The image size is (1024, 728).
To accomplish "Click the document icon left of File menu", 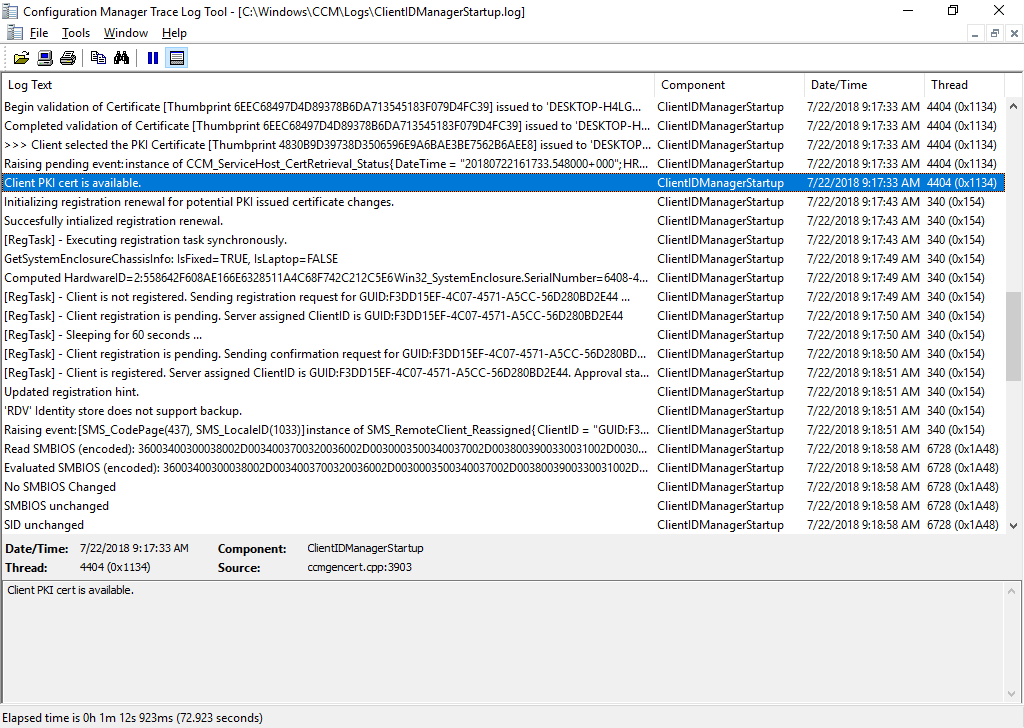I will click(14, 33).
